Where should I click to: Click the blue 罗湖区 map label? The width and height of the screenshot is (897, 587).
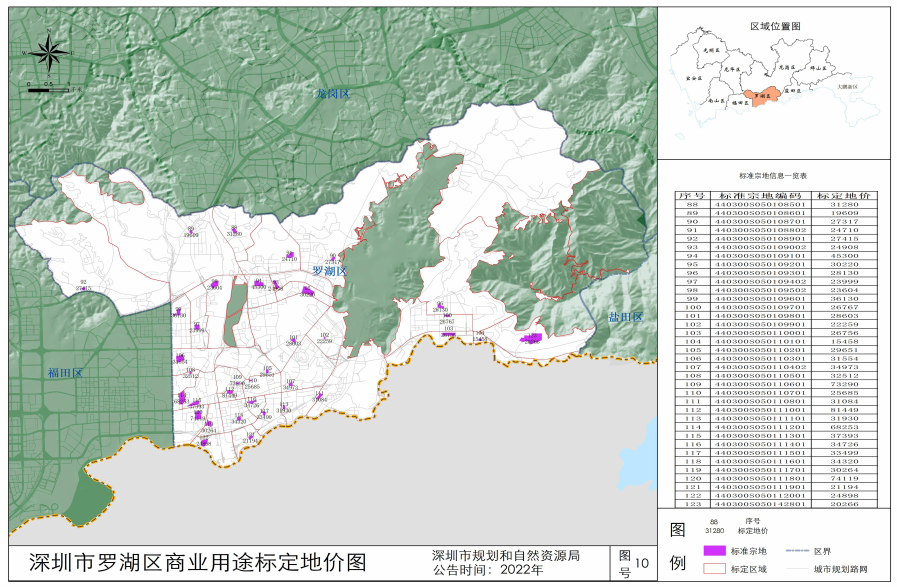coord(329,272)
